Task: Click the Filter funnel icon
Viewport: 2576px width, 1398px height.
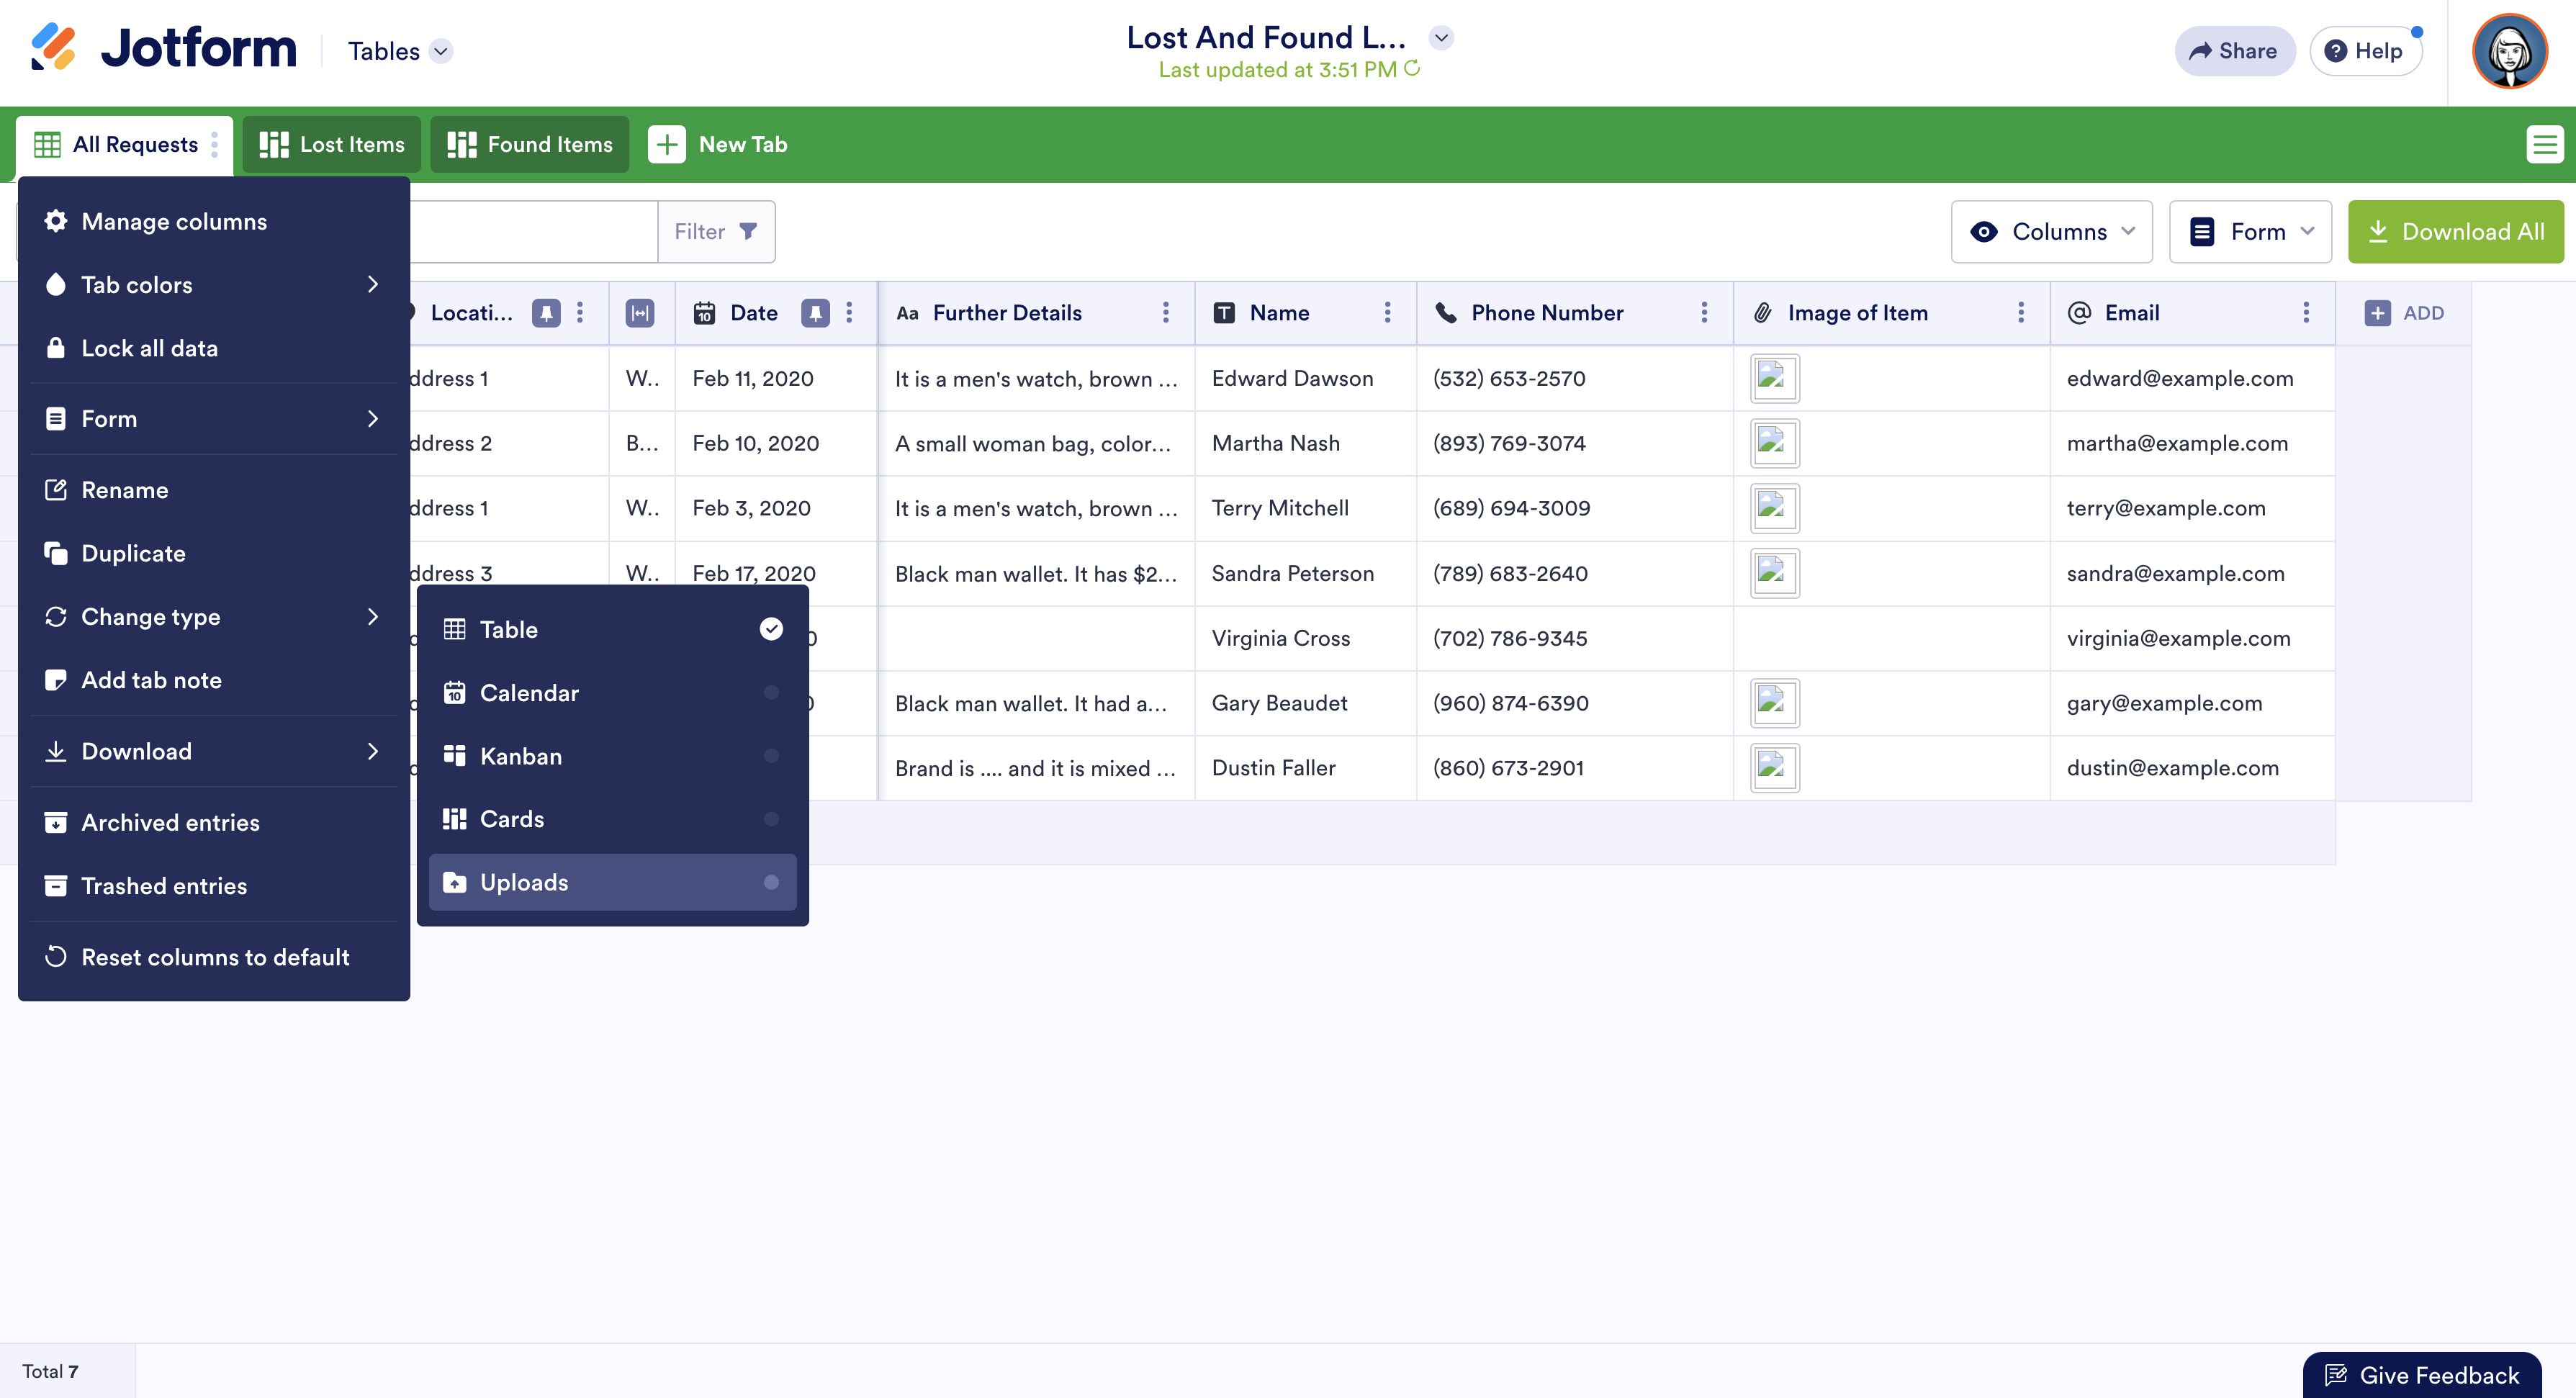Action: [748, 231]
